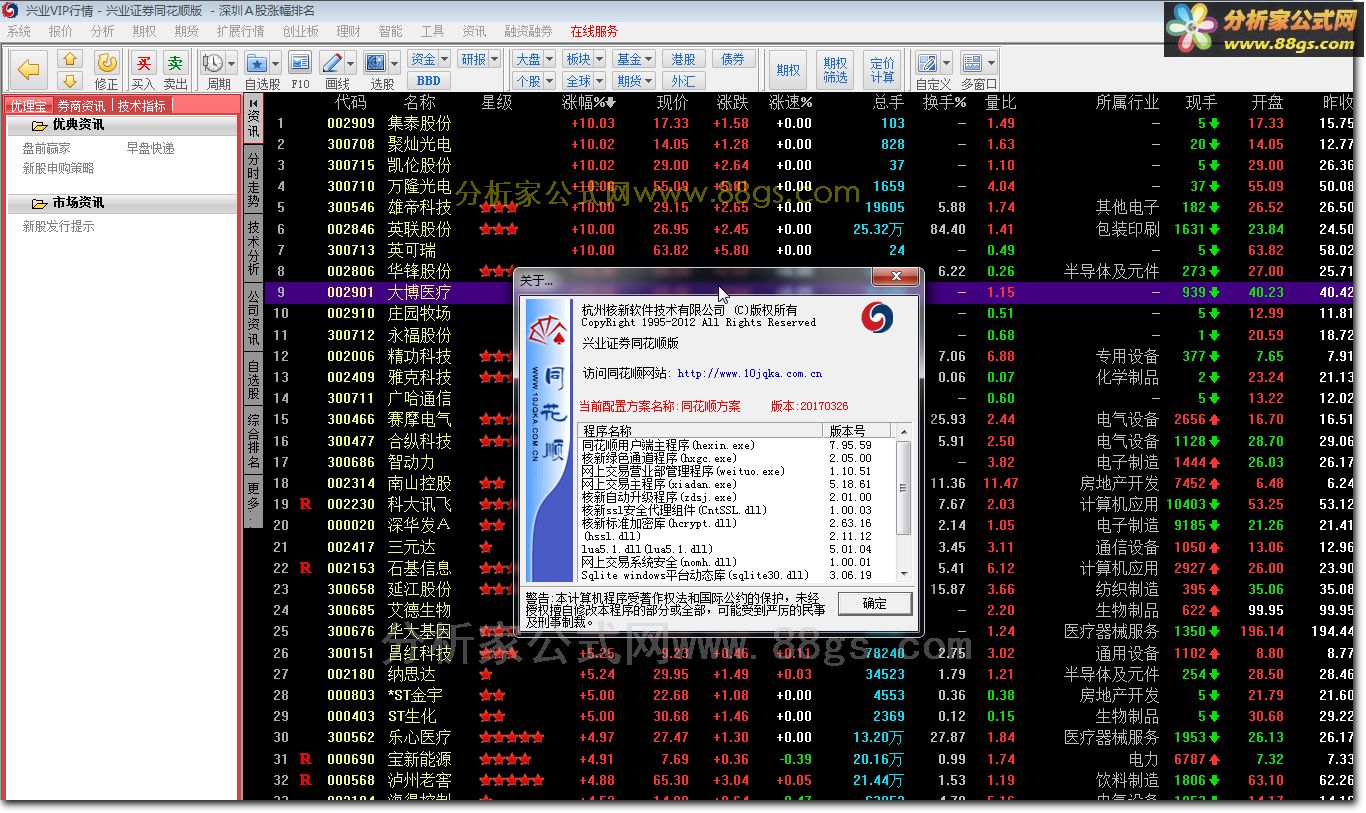Viewport: 1366px width, 813px height.
Task: Open the 早盘快递 link
Action: pos(150,148)
